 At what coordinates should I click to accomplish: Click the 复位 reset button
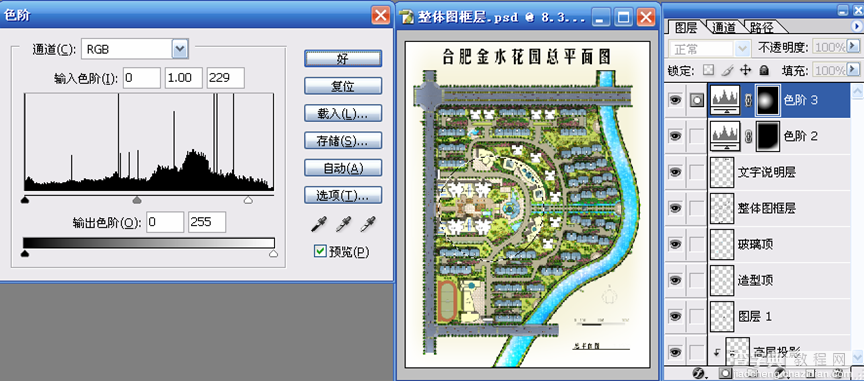point(343,86)
